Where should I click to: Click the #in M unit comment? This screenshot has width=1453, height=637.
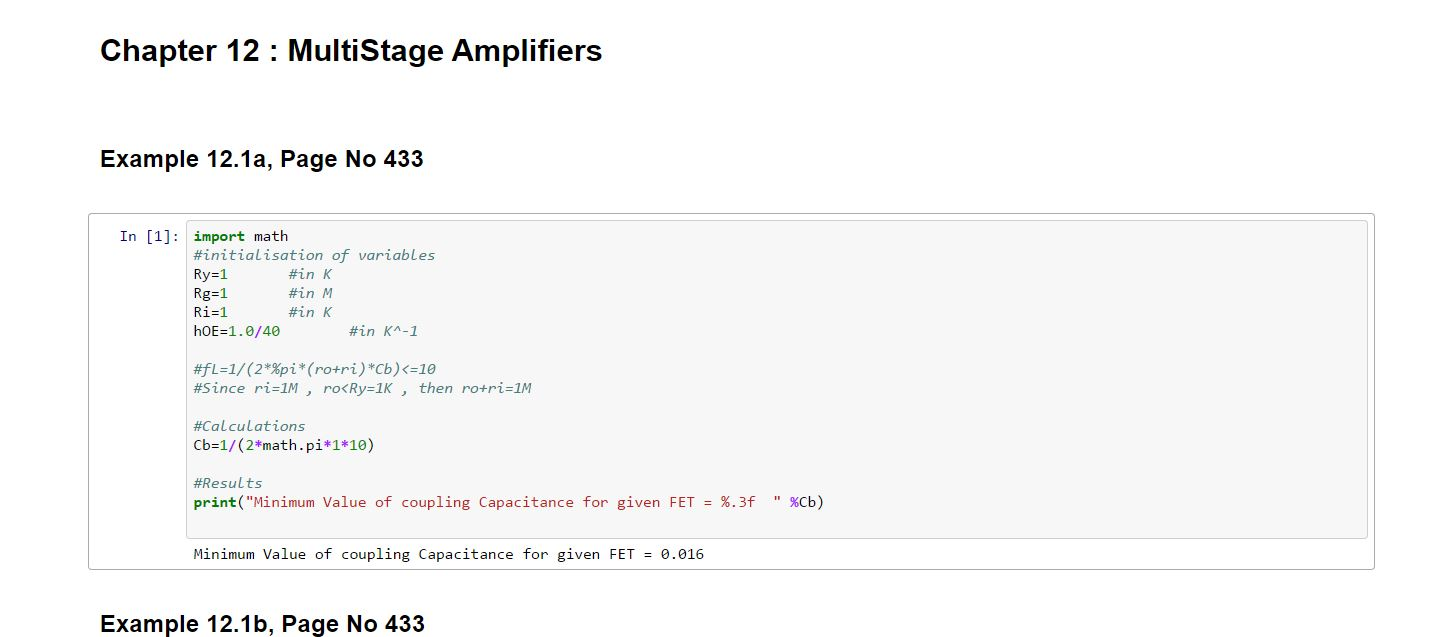click(x=310, y=293)
